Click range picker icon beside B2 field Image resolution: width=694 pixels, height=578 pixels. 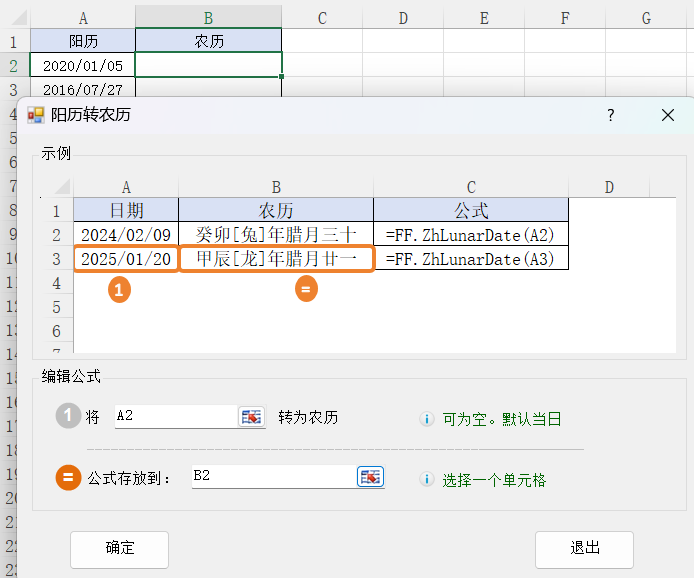pos(371,477)
